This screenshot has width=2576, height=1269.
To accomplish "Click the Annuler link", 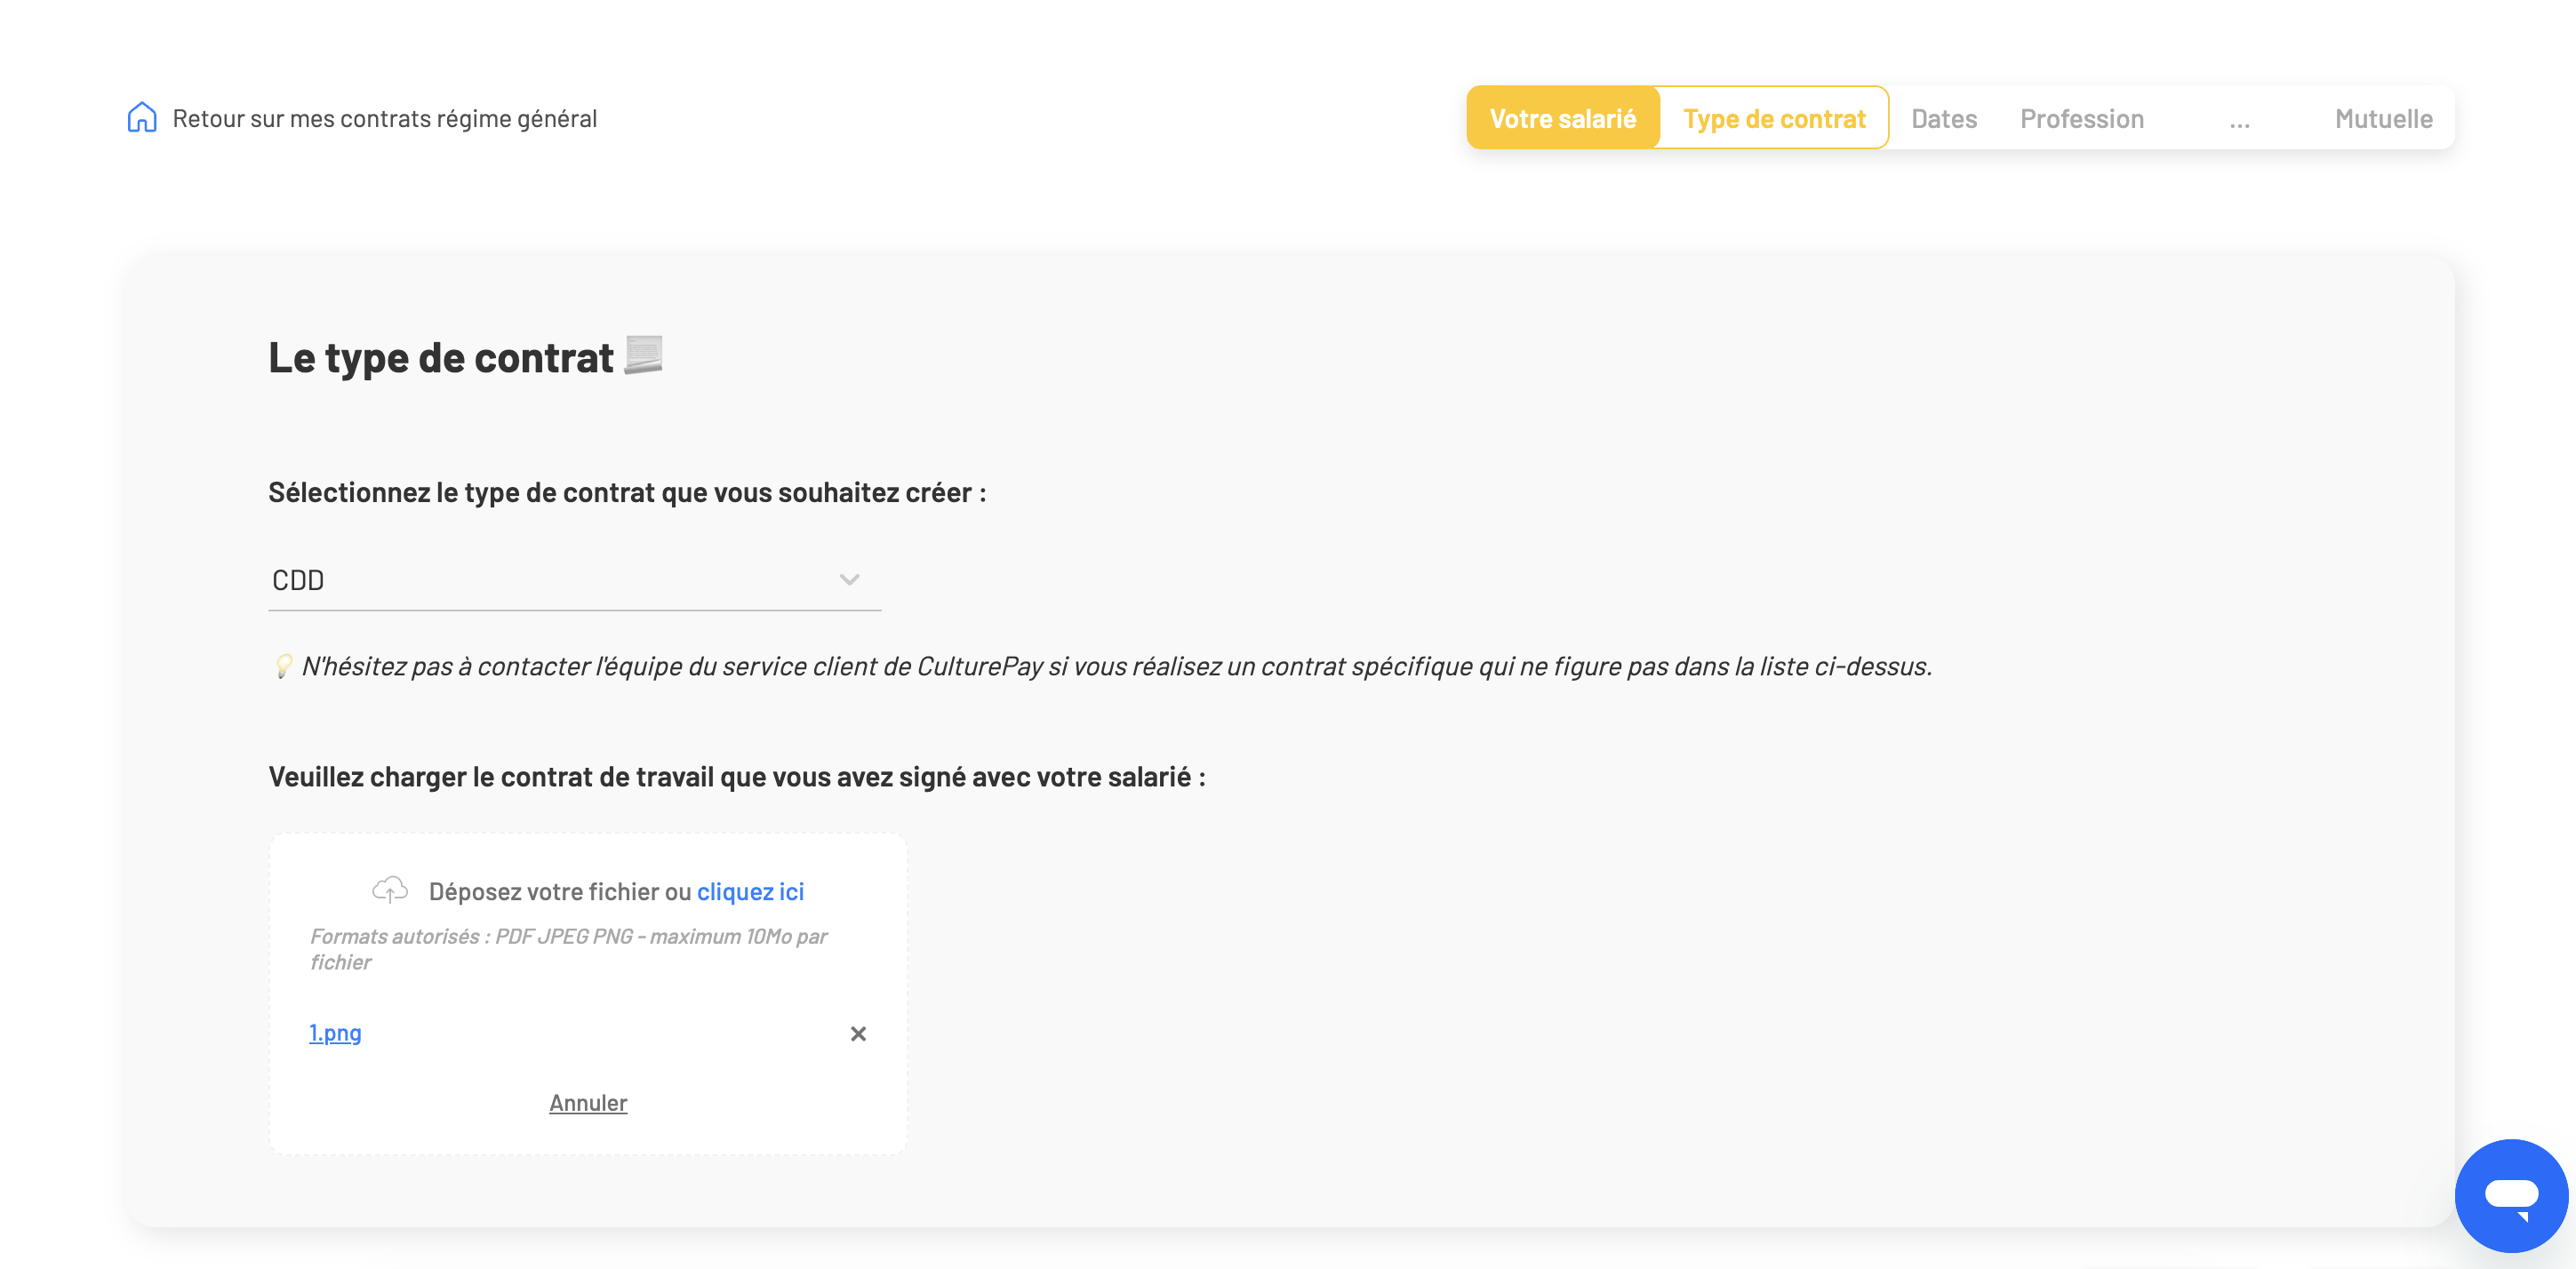I will pyautogui.click(x=588, y=1102).
